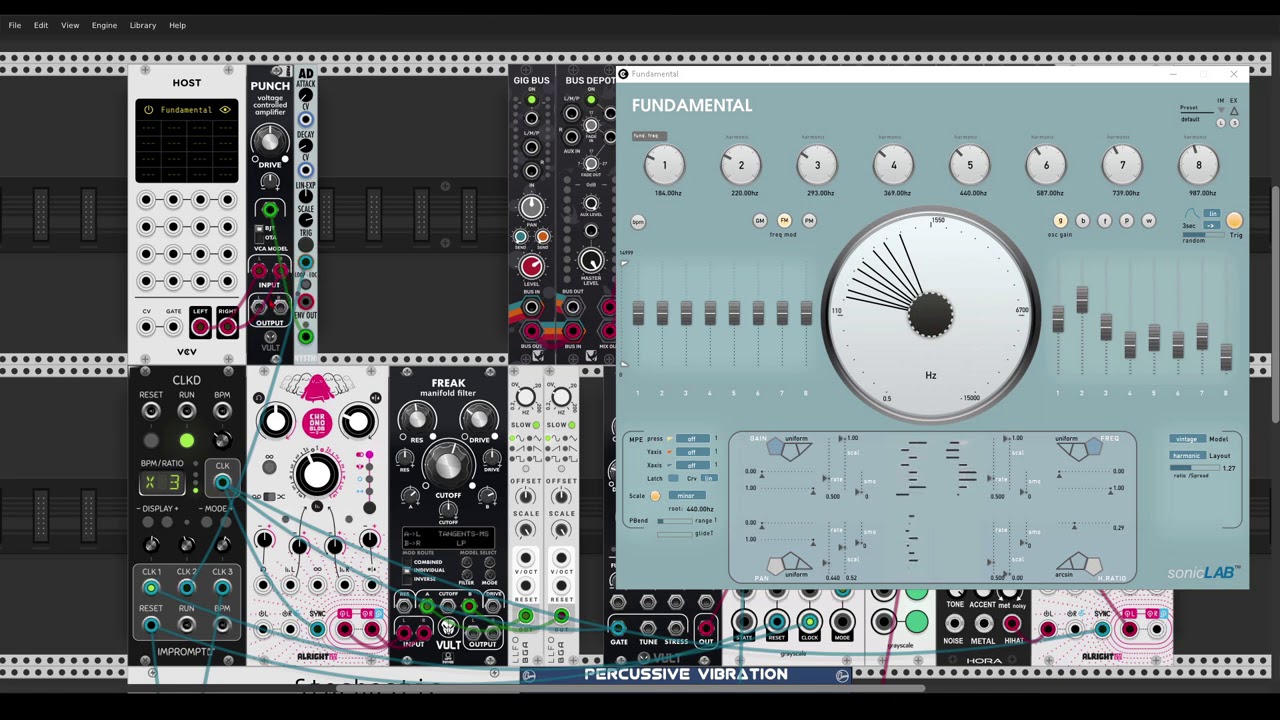Open the Preset default selector
Viewport: 1280px width, 720px height.
pos(1191,119)
